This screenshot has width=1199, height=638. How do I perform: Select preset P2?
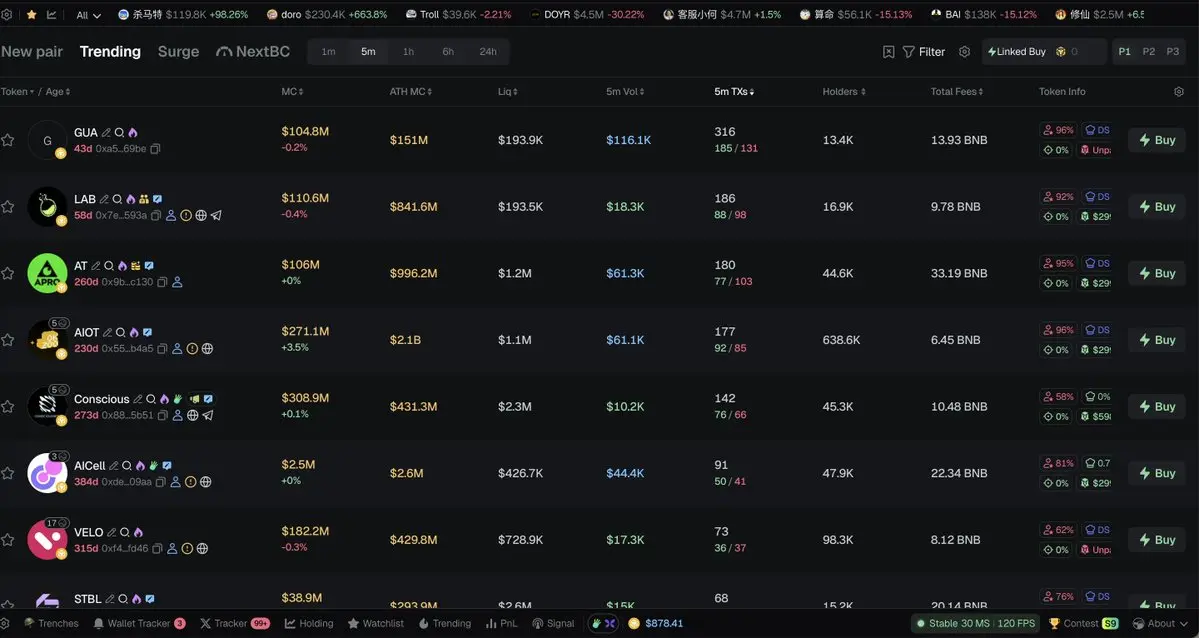point(1149,51)
